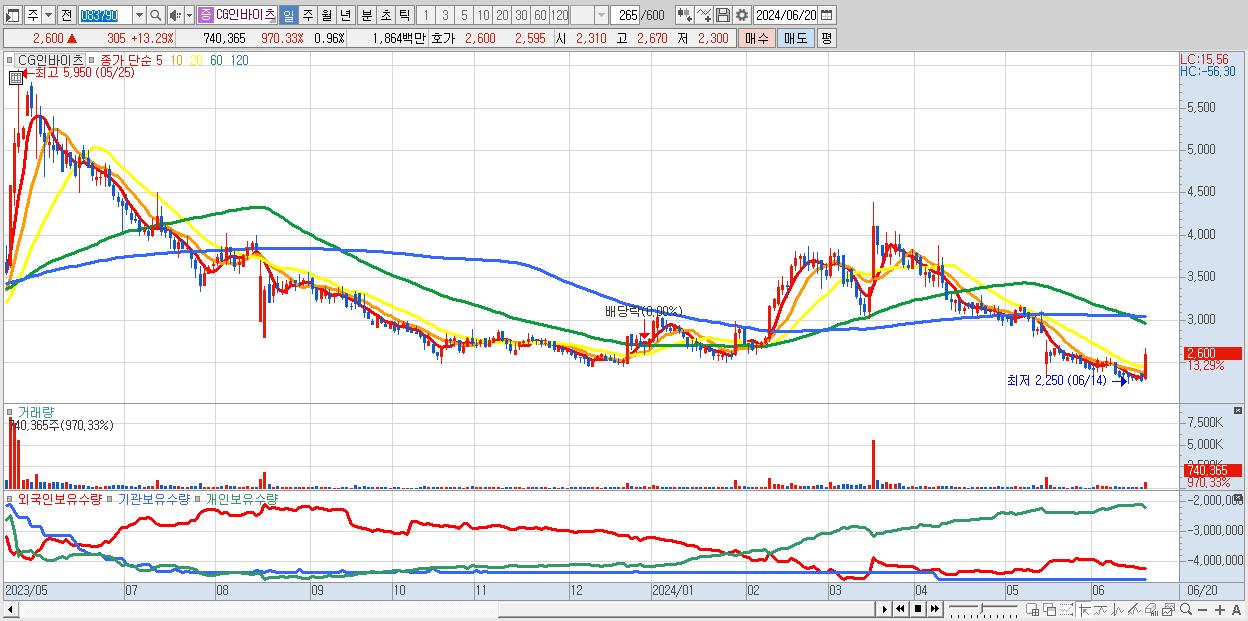Image resolution: width=1248 pixels, height=621 pixels.
Task: Select the 3 interval button
Action: [445, 15]
